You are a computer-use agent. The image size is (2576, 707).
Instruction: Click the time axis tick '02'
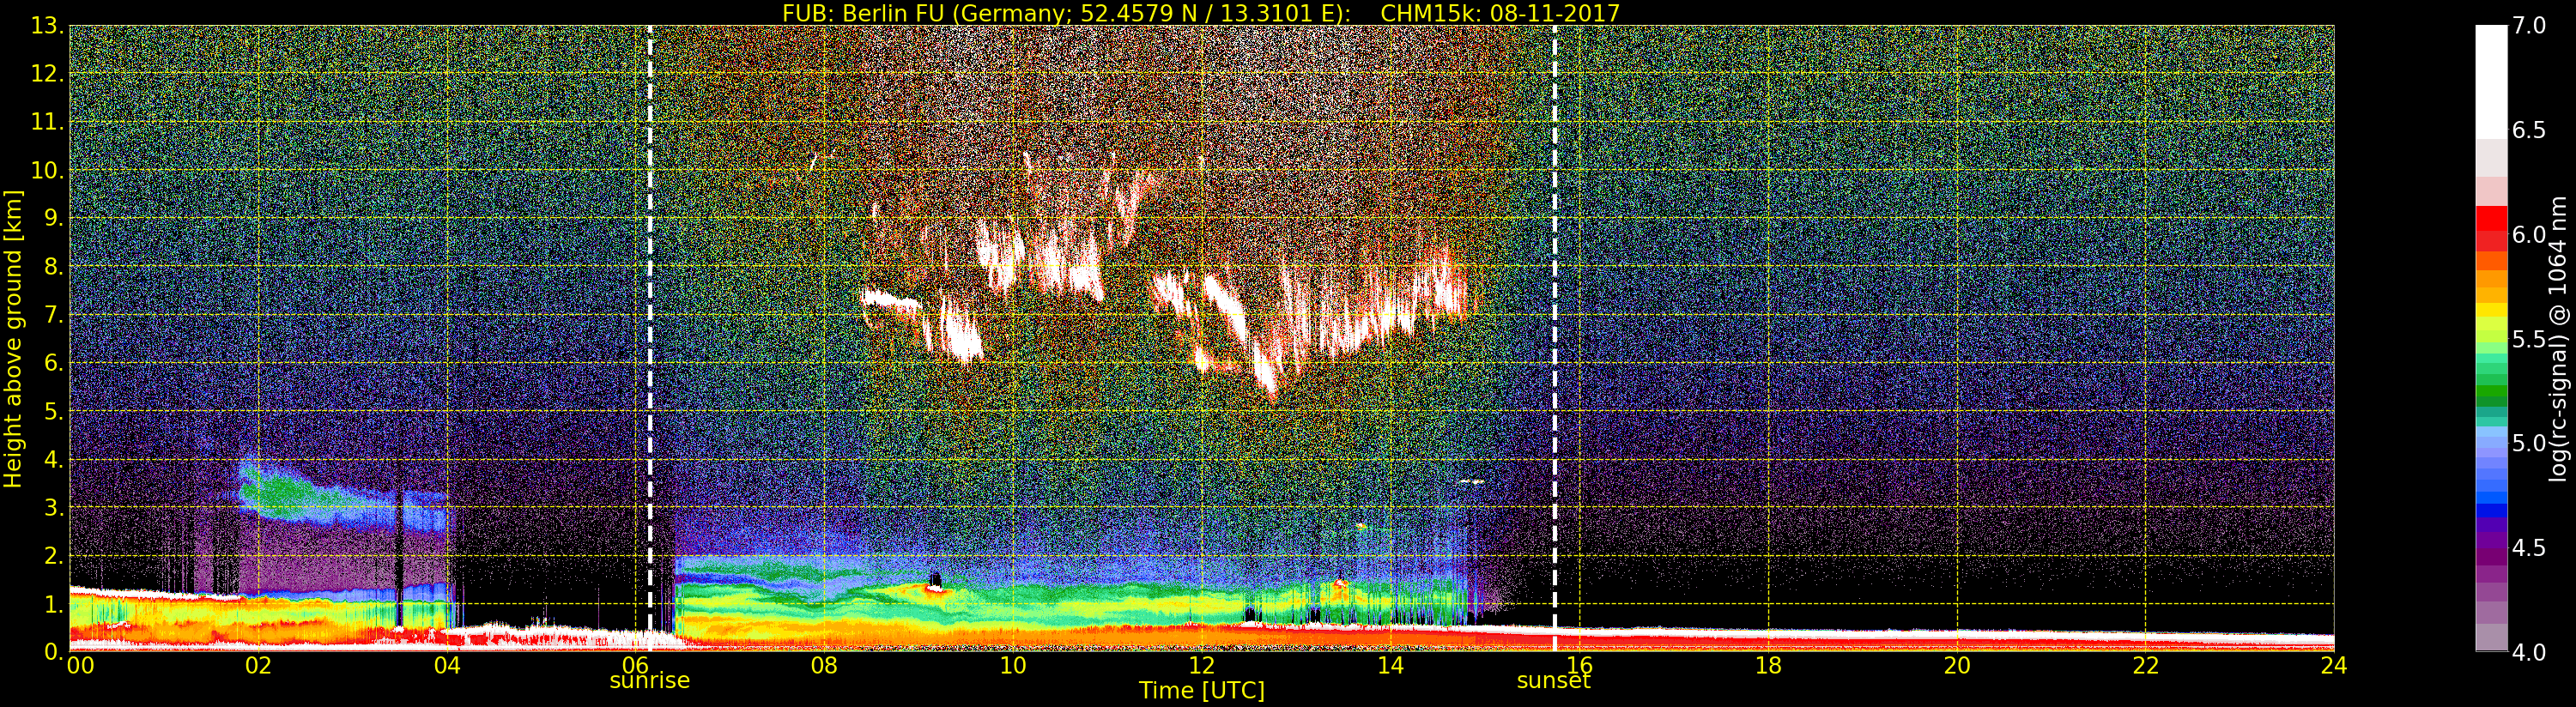click(258, 665)
